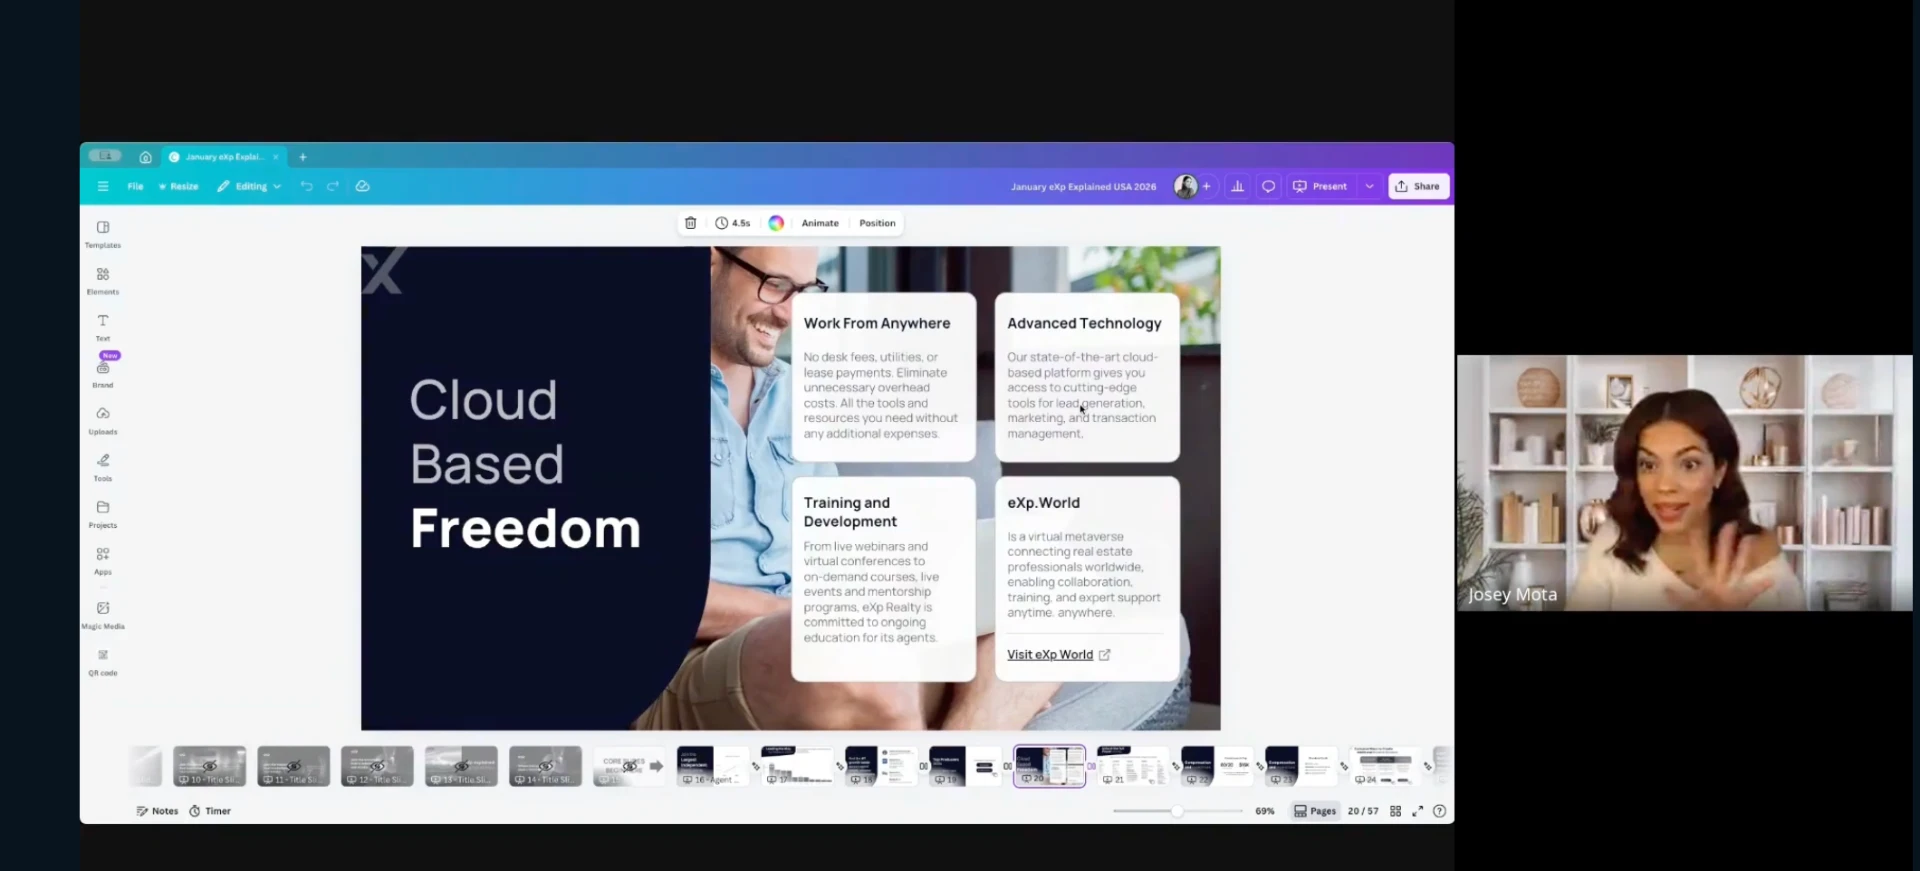This screenshot has height=871, width=1920.
Task: Open the Templates panel in sidebar
Action: tap(103, 234)
